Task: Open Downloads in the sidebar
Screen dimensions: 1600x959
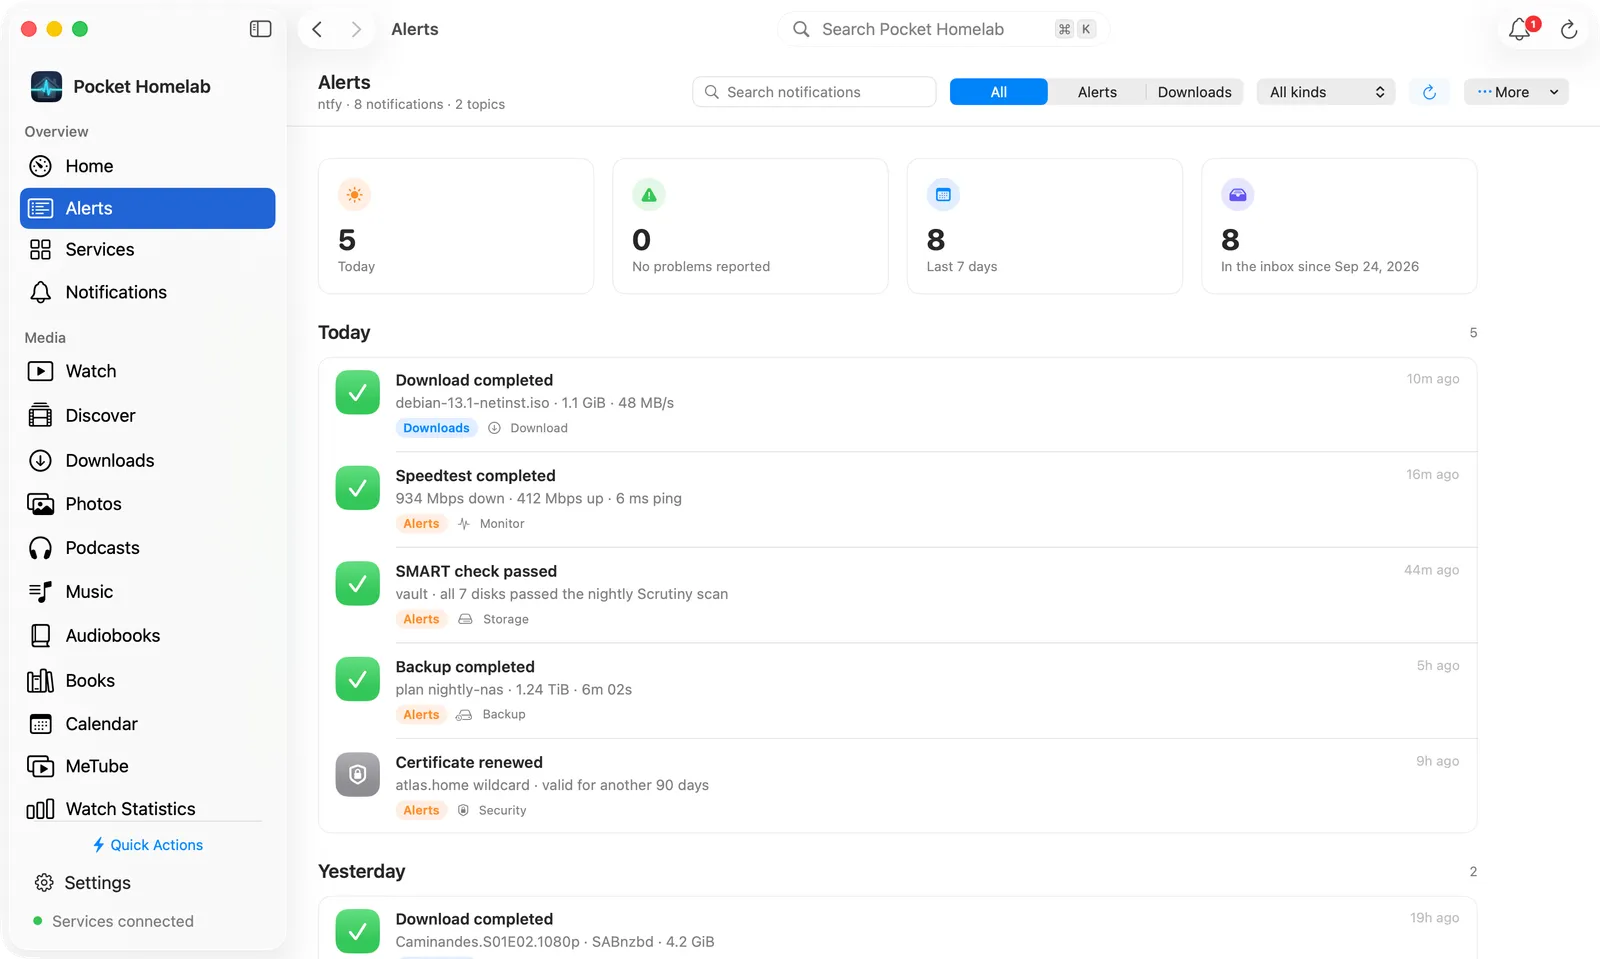Action: (x=147, y=461)
